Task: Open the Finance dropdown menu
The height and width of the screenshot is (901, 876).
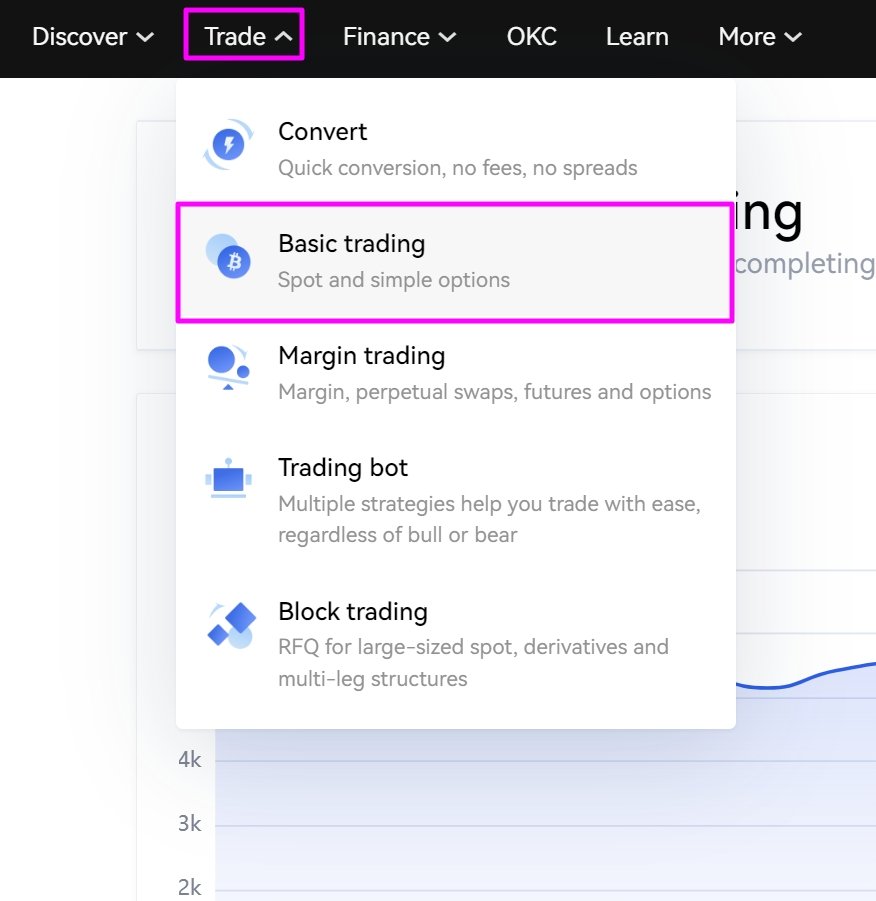Action: pyautogui.click(x=399, y=37)
